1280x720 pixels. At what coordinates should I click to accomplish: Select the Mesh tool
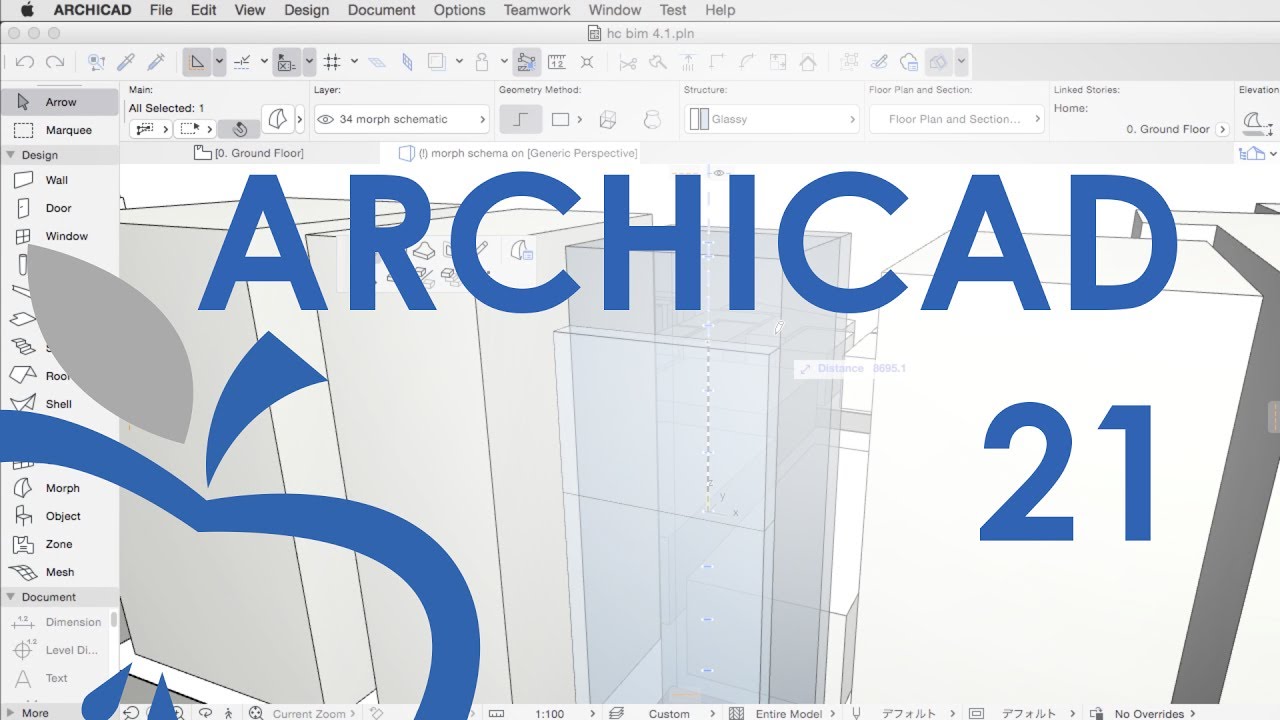pyautogui.click(x=60, y=572)
